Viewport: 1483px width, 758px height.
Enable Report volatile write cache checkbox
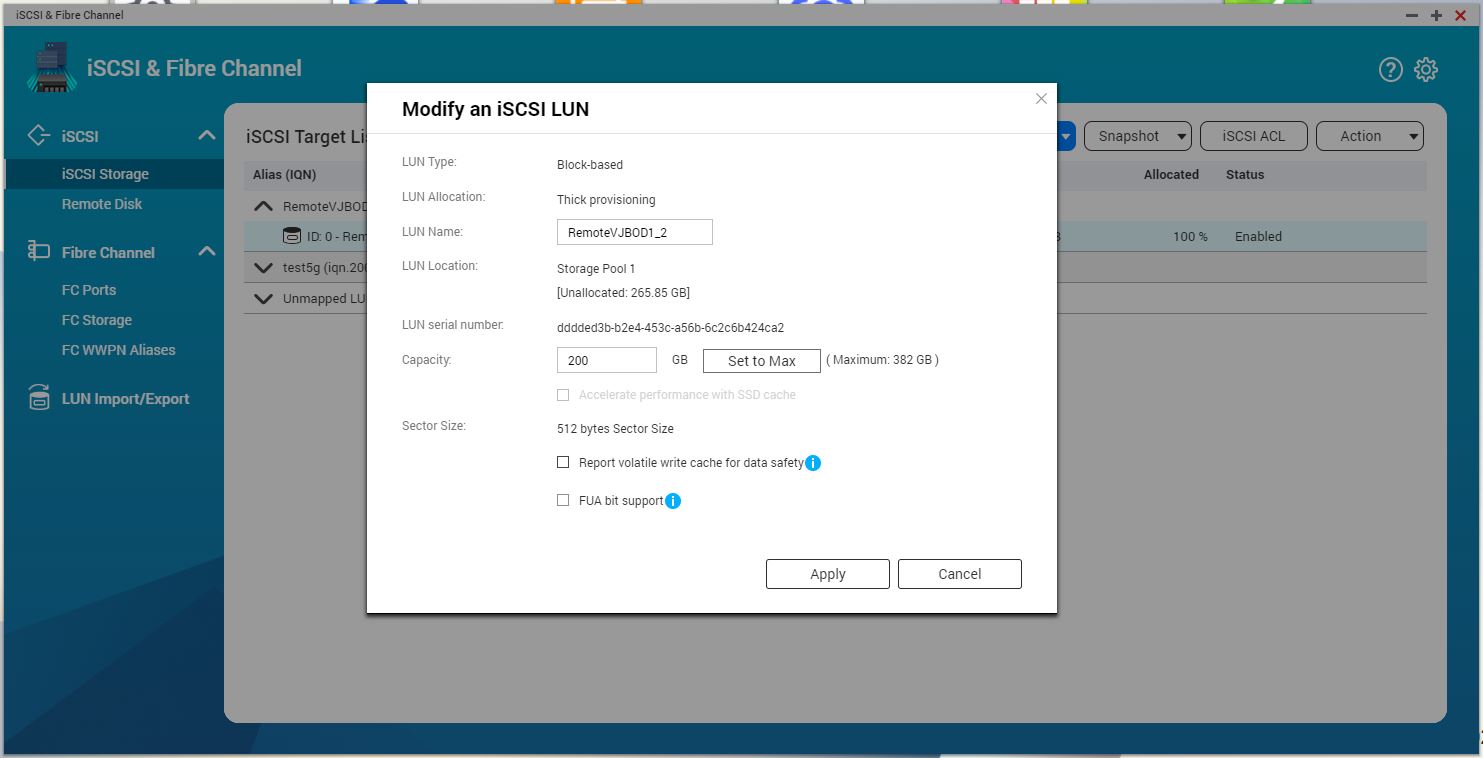[x=563, y=463]
